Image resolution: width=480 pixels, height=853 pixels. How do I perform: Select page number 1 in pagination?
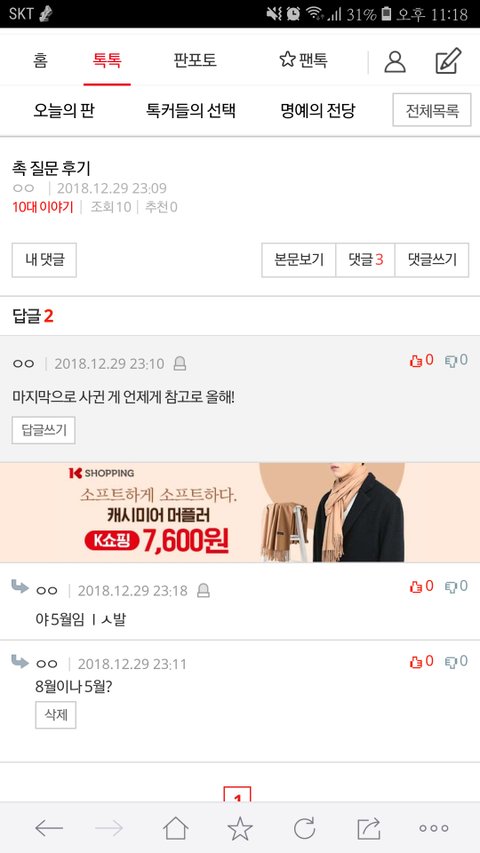(x=237, y=795)
